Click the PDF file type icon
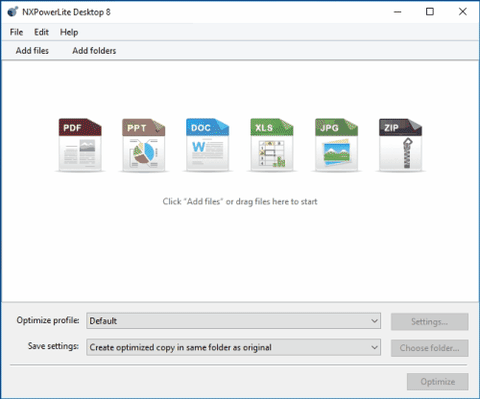 click(80, 145)
